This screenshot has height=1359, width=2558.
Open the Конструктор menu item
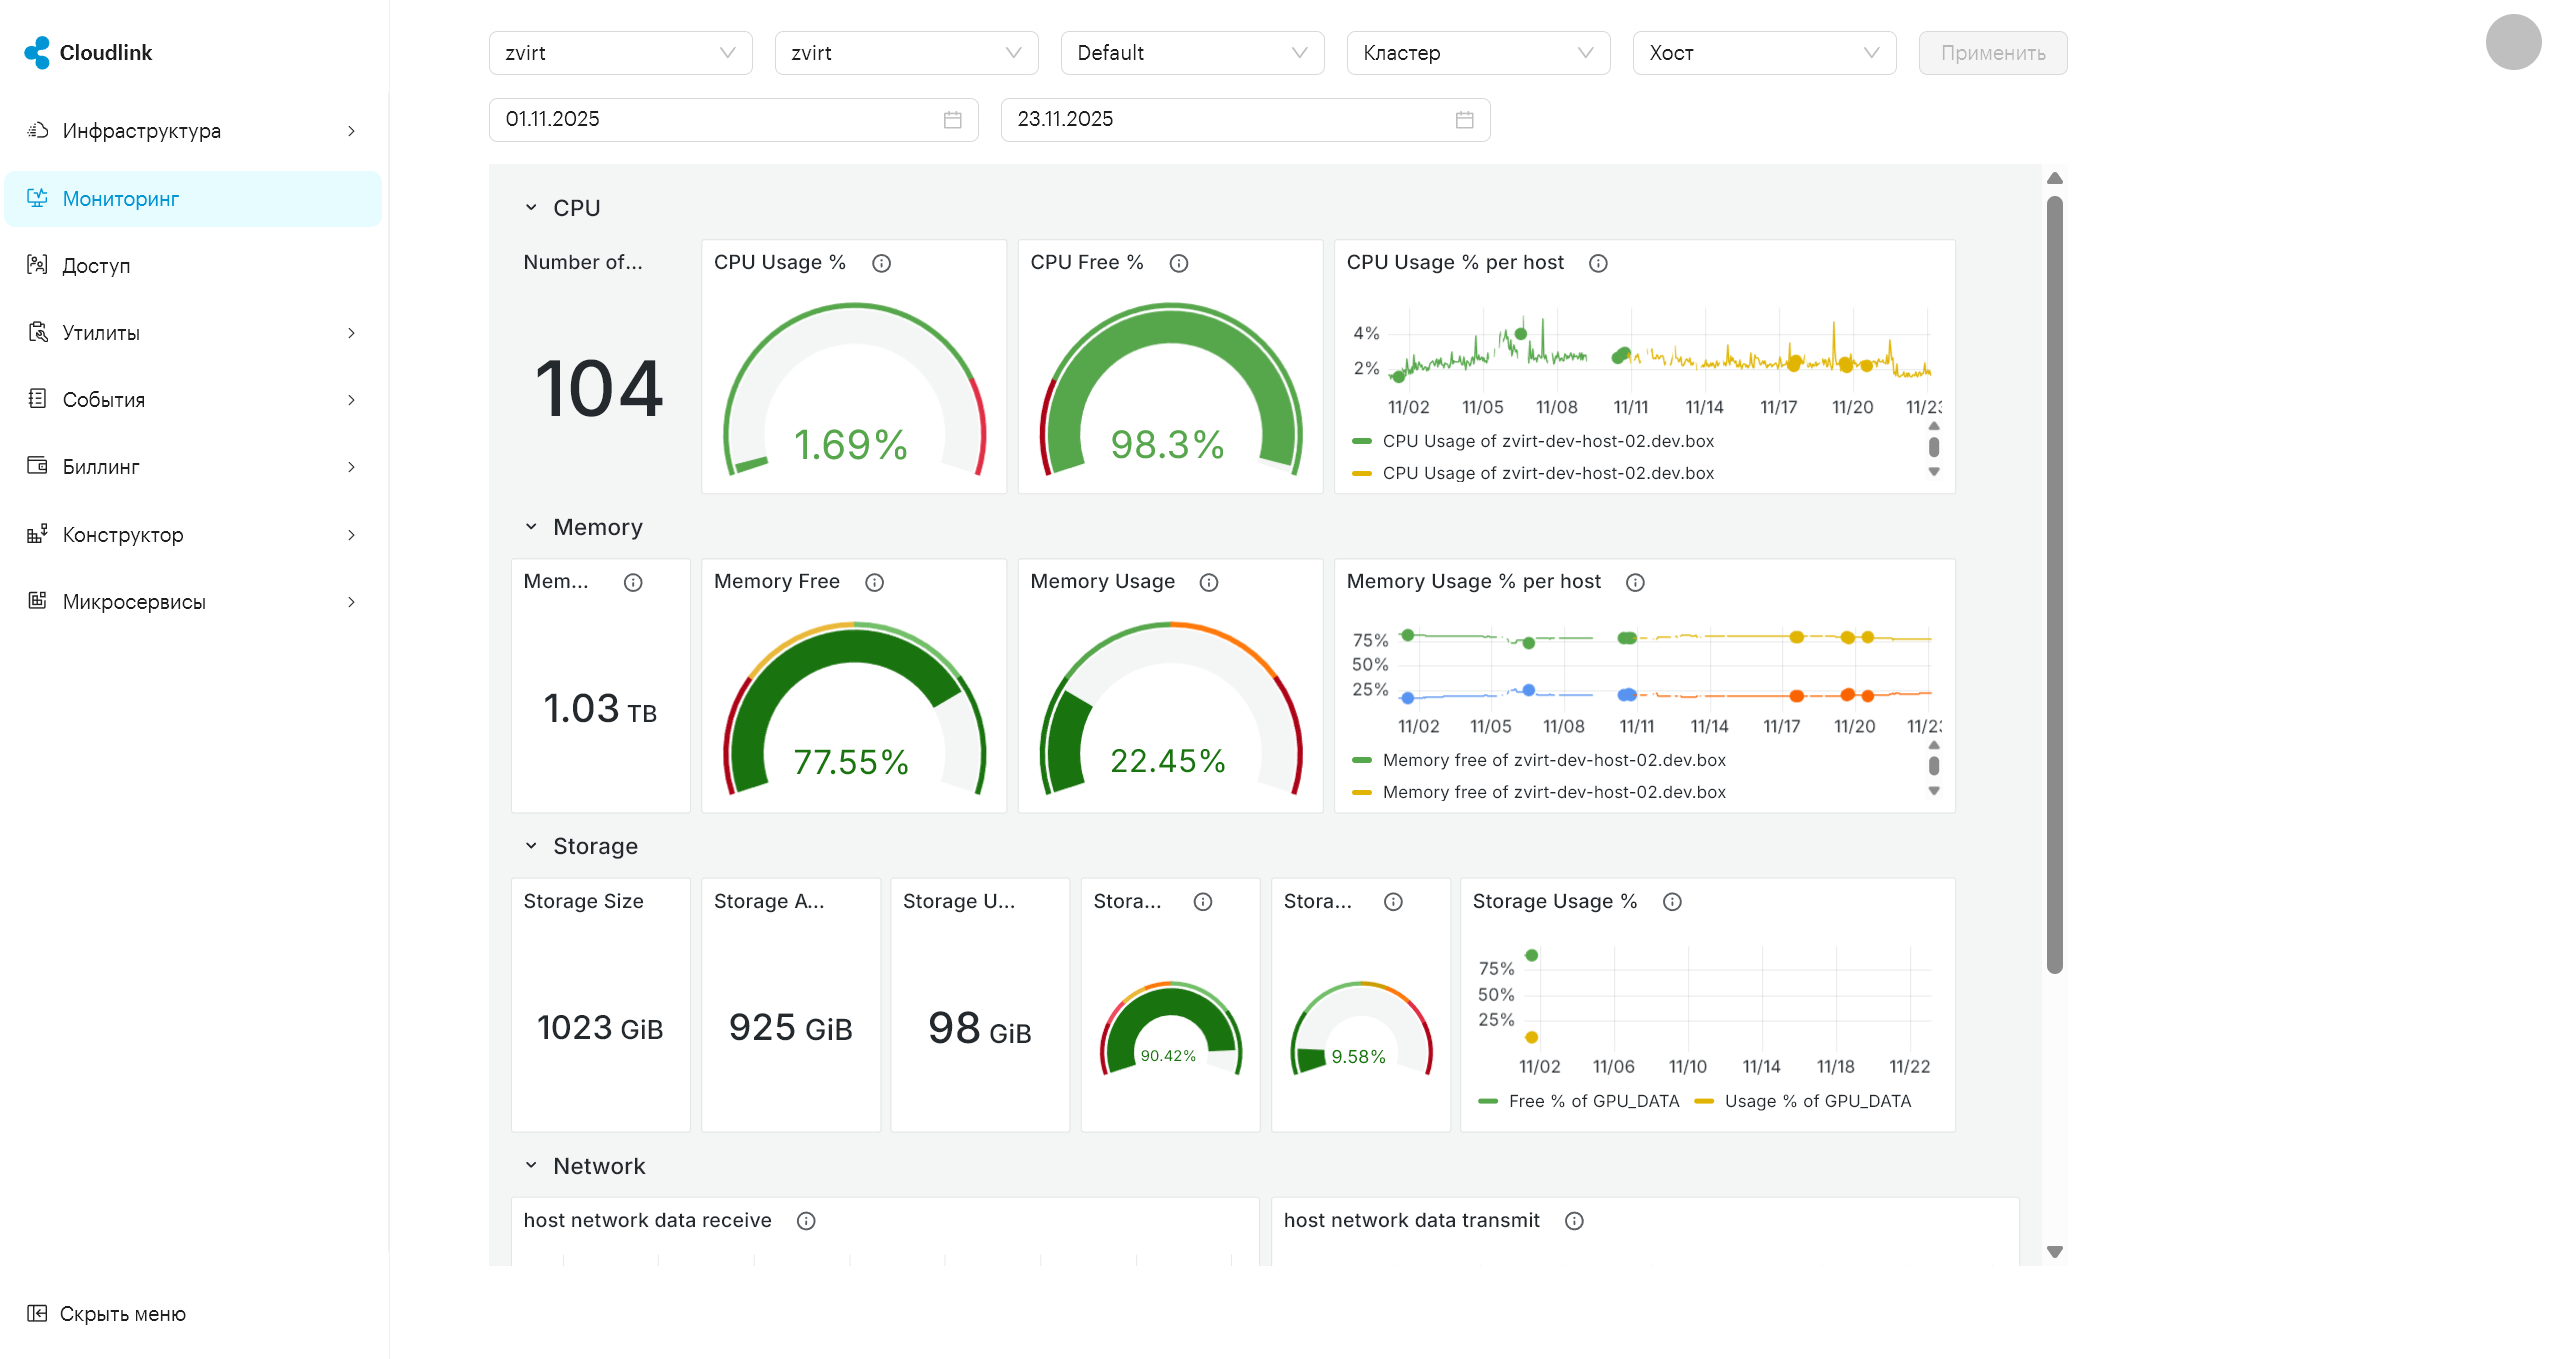point(193,535)
